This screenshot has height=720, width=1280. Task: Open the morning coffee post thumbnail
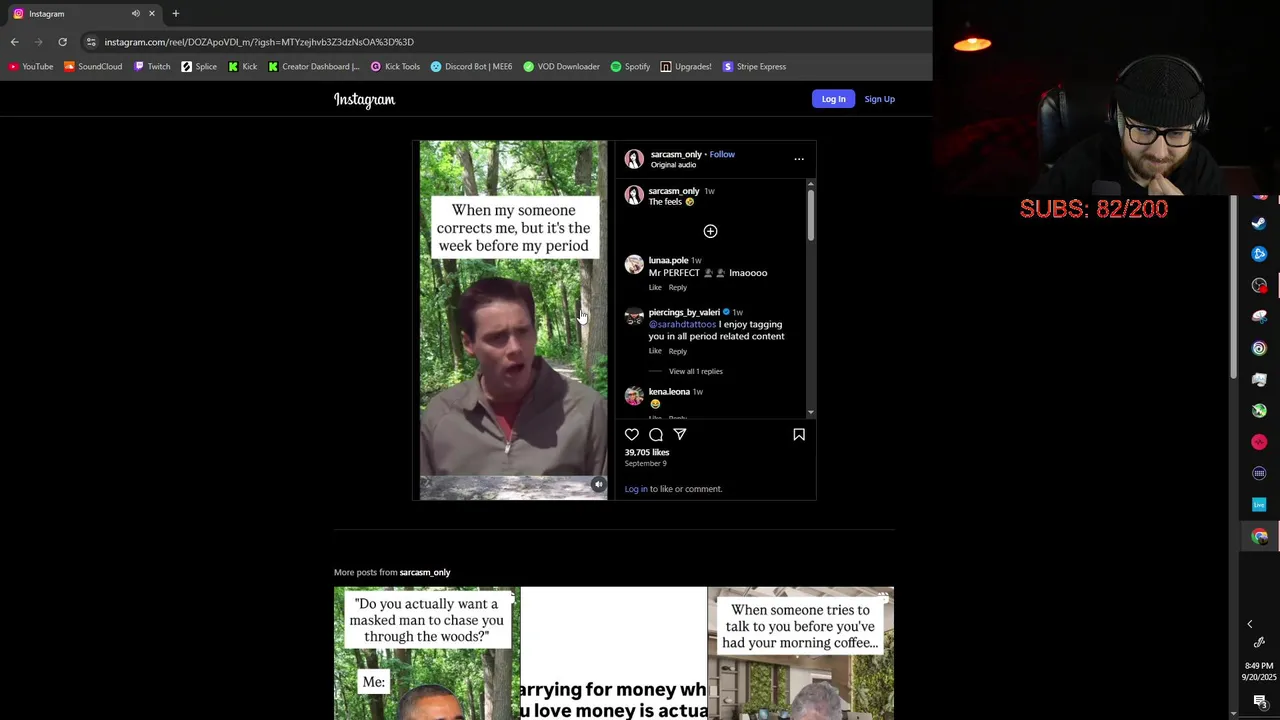pyautogui.click(x=800, y=653)
